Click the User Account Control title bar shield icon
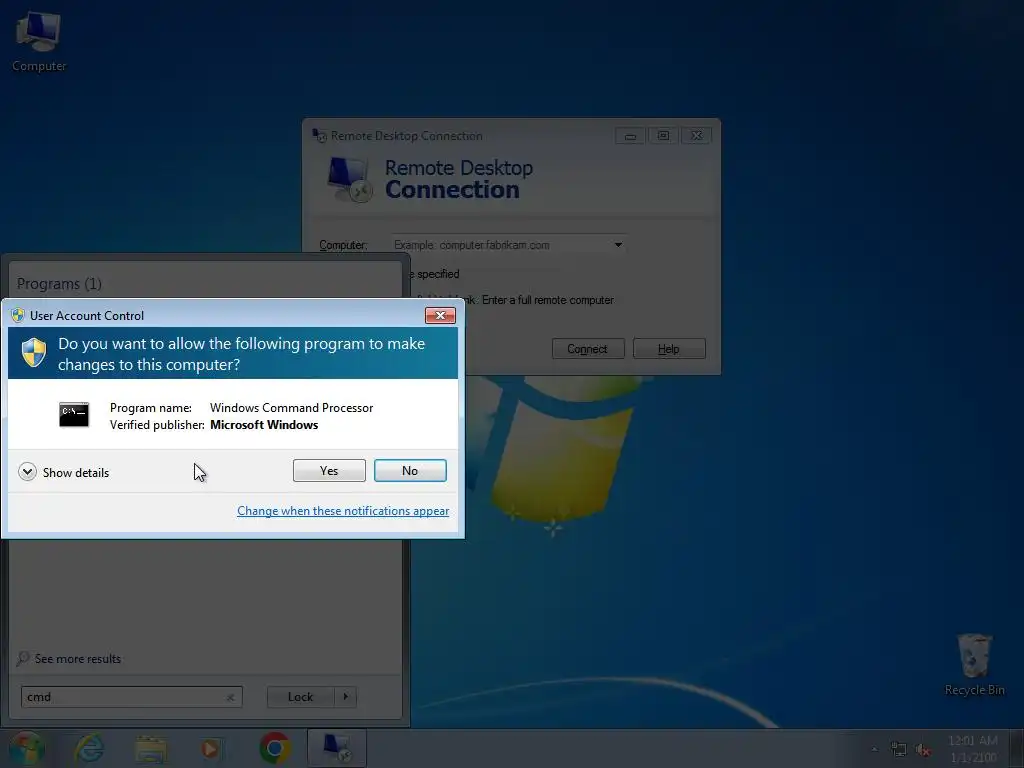Viewport: 1024px width, 768px height. tap(18, 315)
